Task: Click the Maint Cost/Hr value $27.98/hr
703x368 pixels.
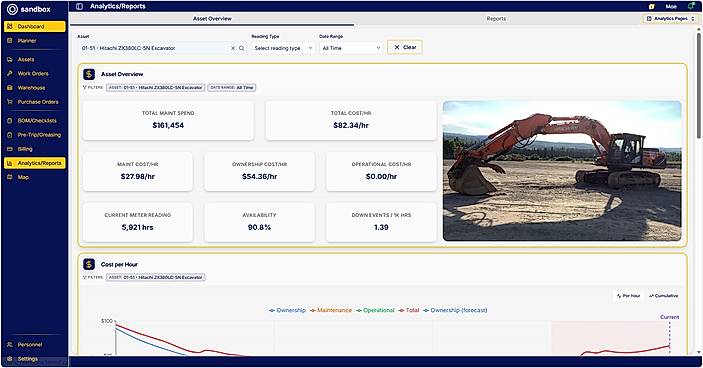Action: coord(138,177)
